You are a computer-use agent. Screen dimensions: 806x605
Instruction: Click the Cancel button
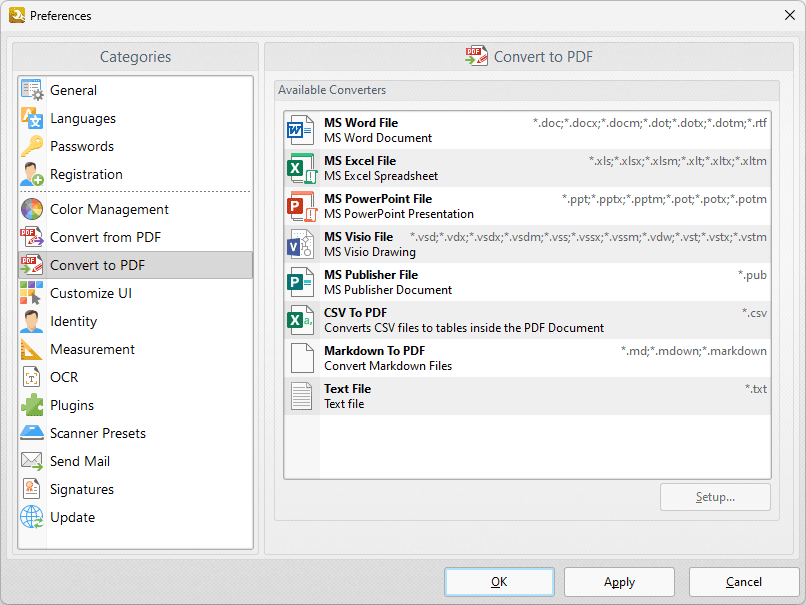pyautogui.click(x=744, y=582)
